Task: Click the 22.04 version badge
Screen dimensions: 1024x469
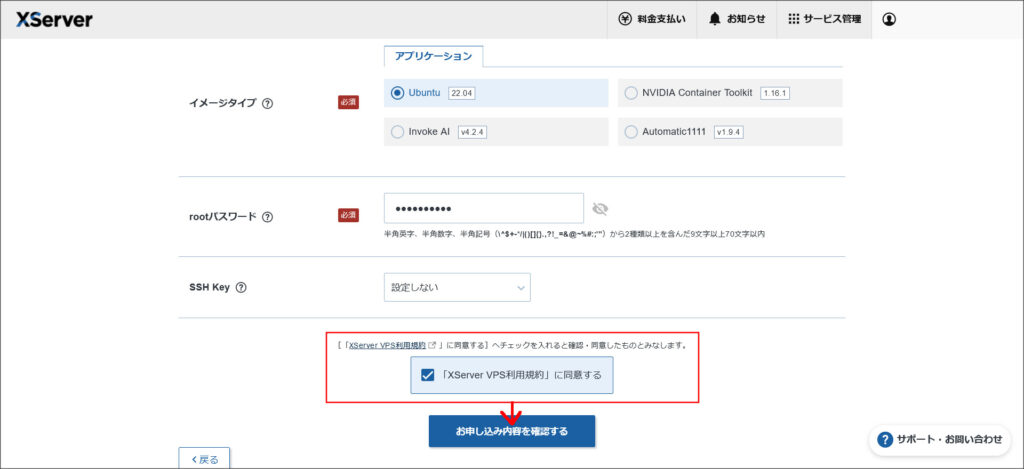Action: (462, 93)
